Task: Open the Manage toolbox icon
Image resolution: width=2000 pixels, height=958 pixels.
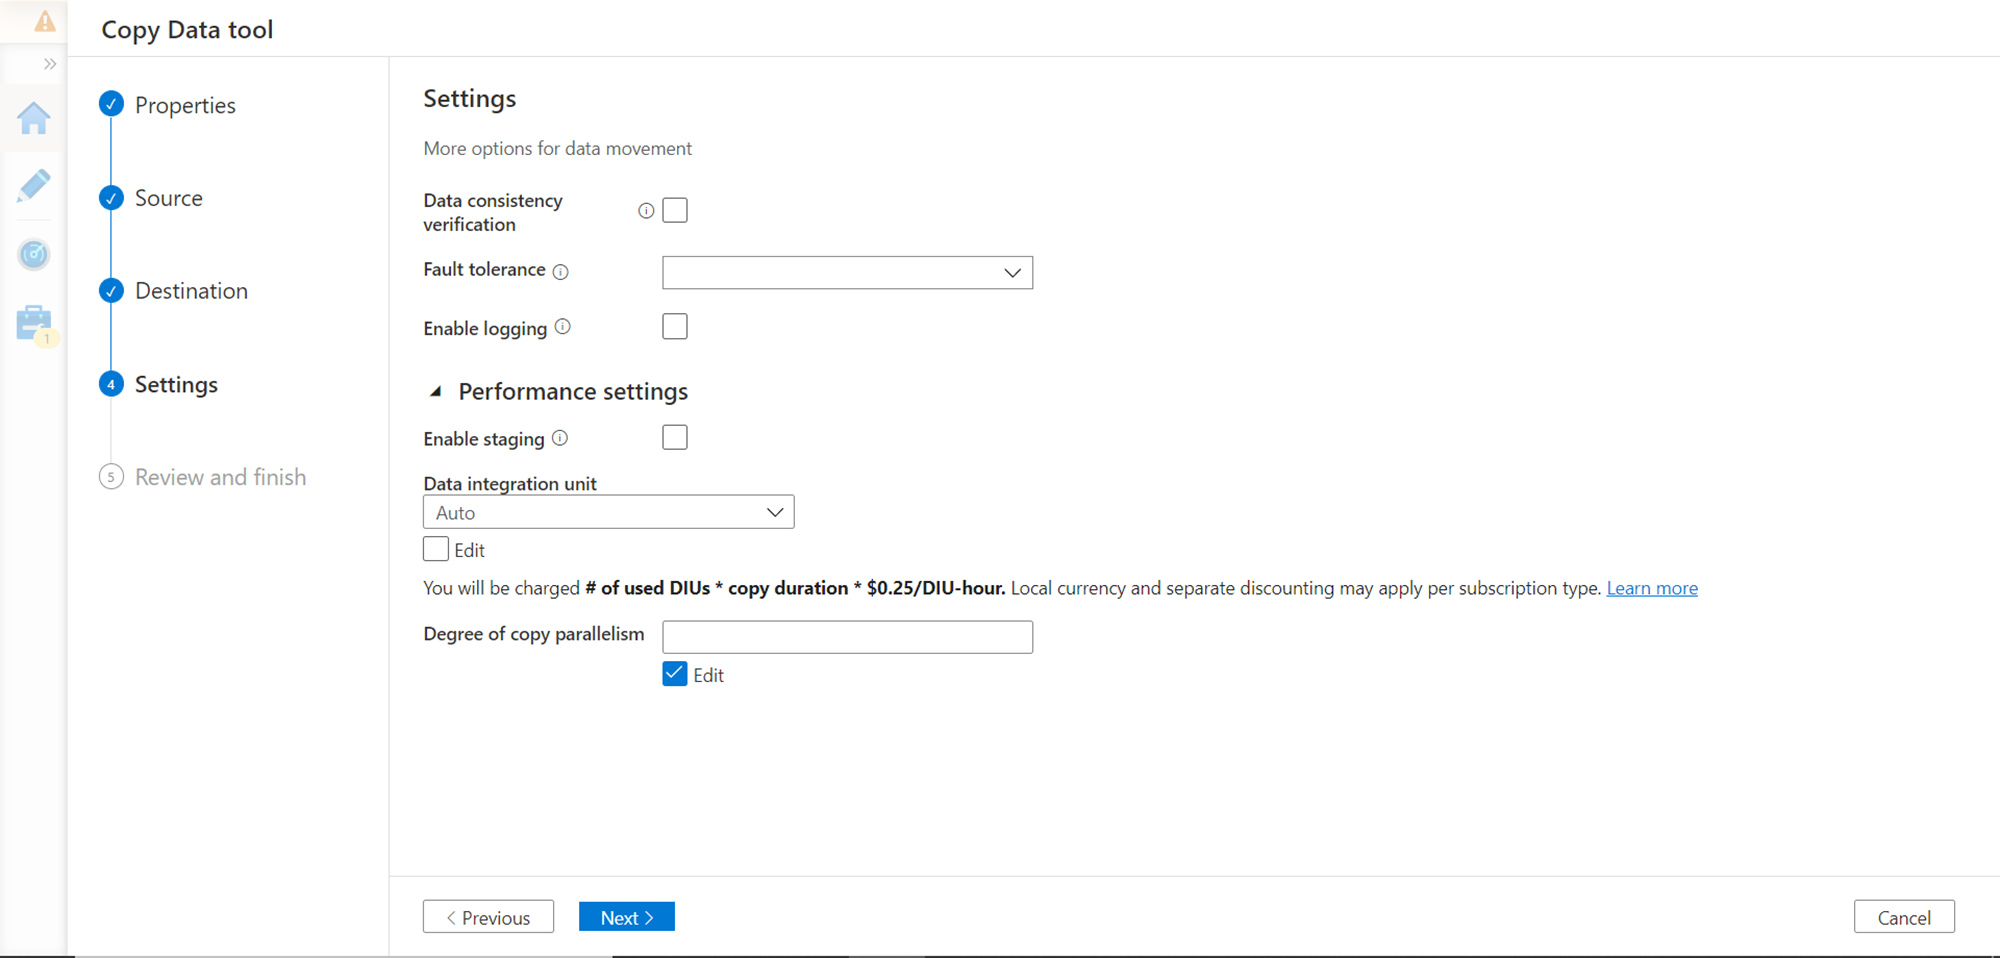Action: pyautogui.click(x=34, y=323)
